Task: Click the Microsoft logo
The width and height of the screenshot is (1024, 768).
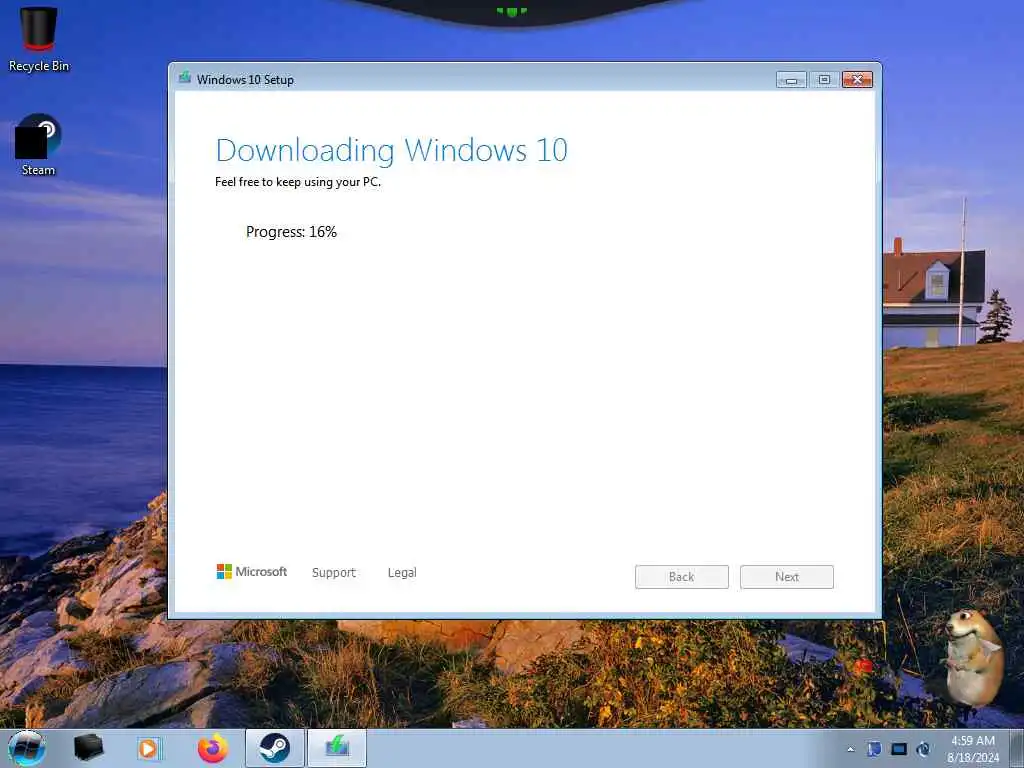Action: pyautogui.click(x=251, y=572)
